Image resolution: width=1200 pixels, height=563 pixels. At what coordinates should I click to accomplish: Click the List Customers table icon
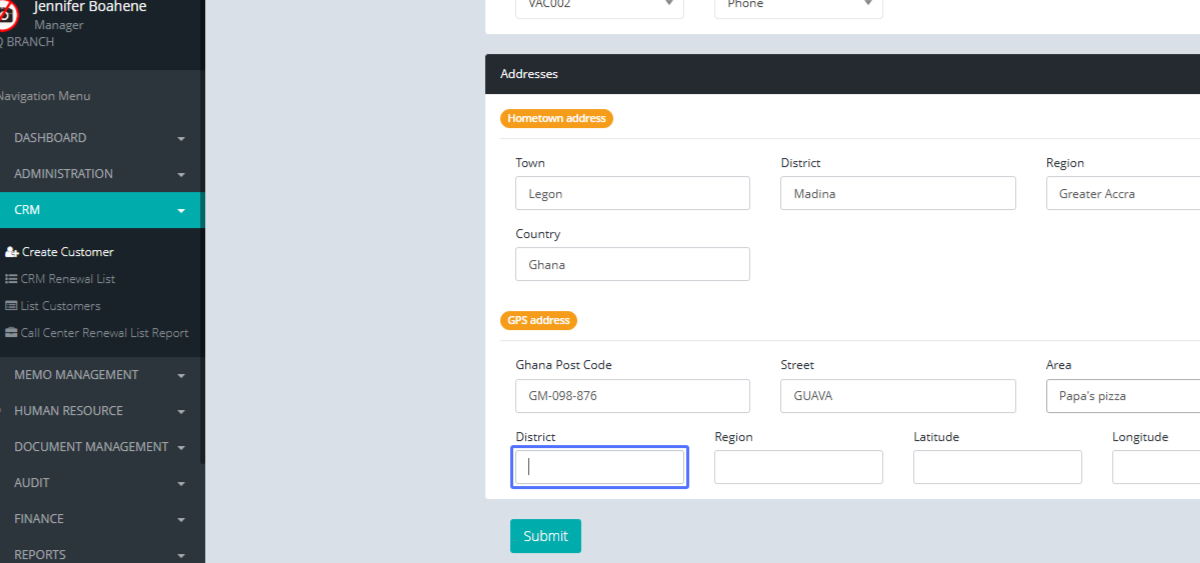[11, 306]
